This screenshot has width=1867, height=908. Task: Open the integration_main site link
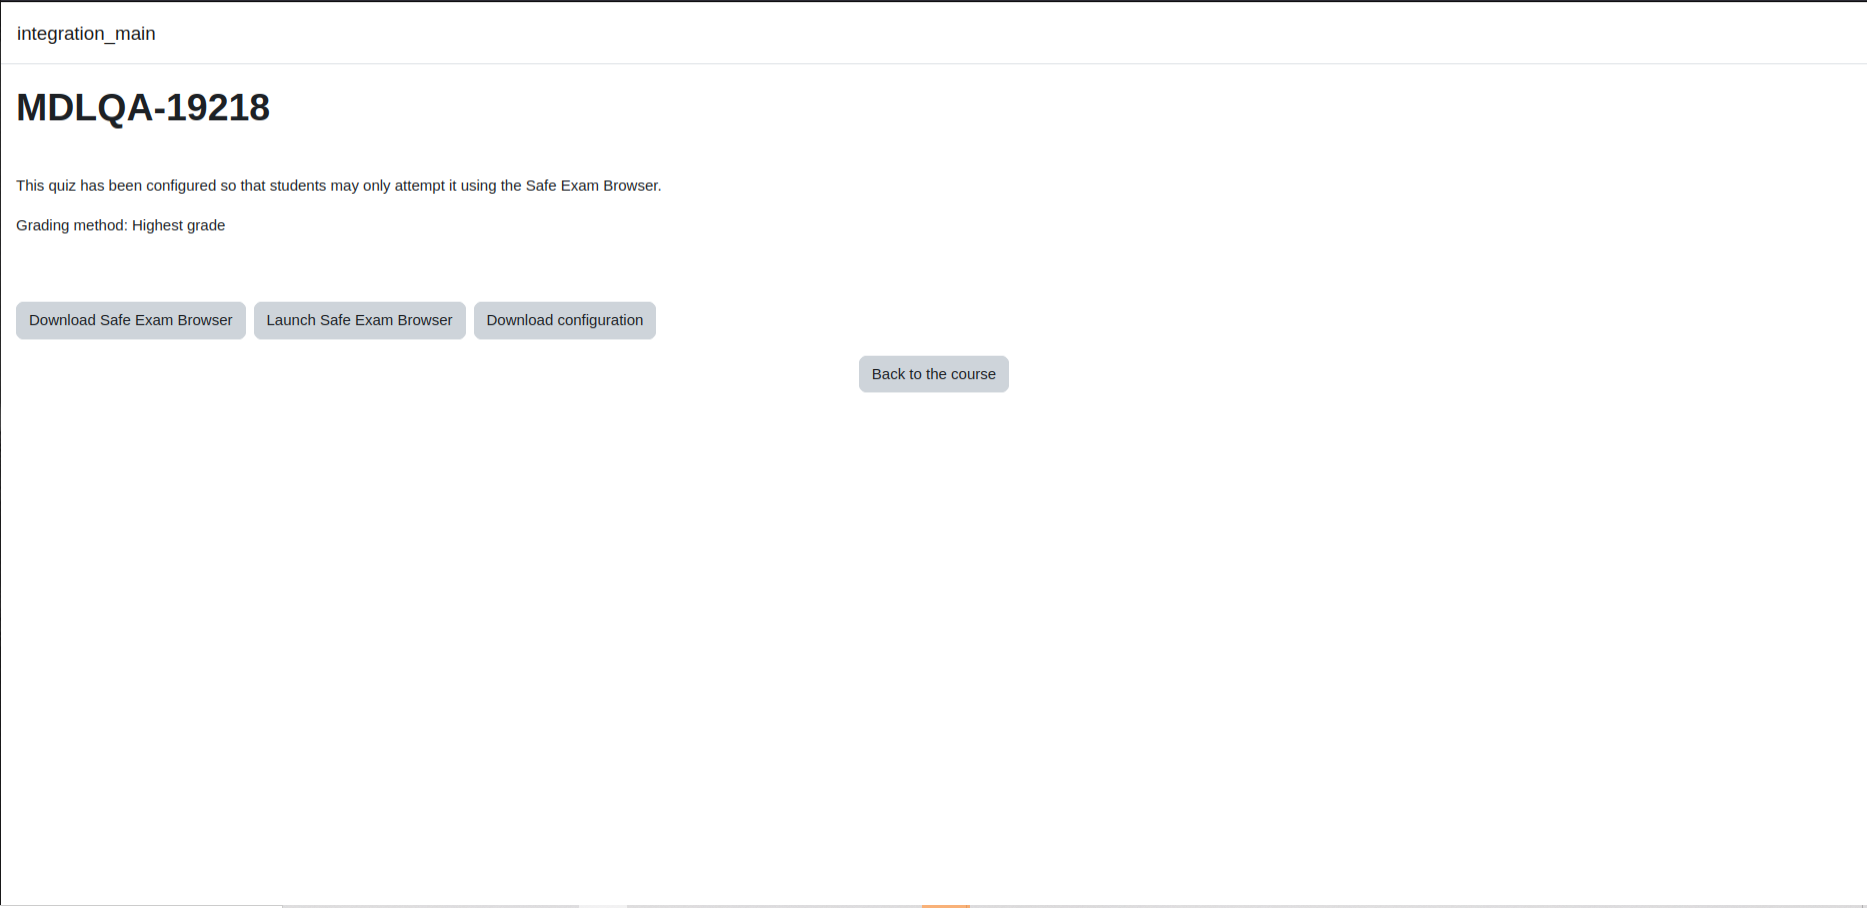86,33
